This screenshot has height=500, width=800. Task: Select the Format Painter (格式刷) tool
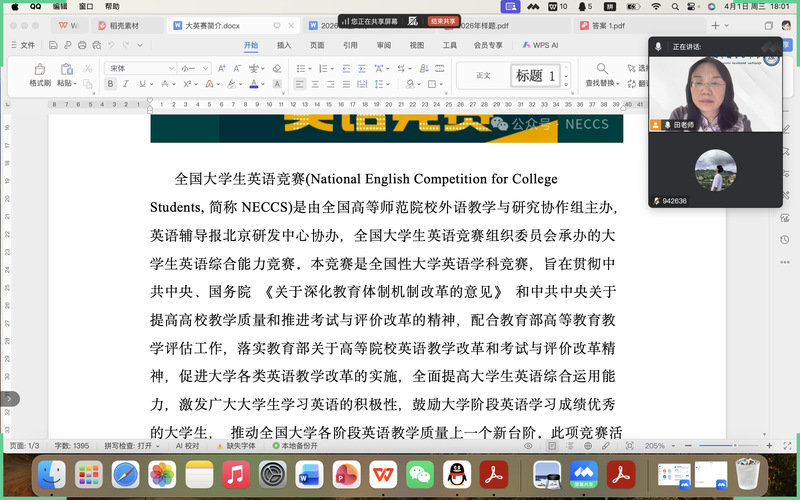(x=40, y=74)
